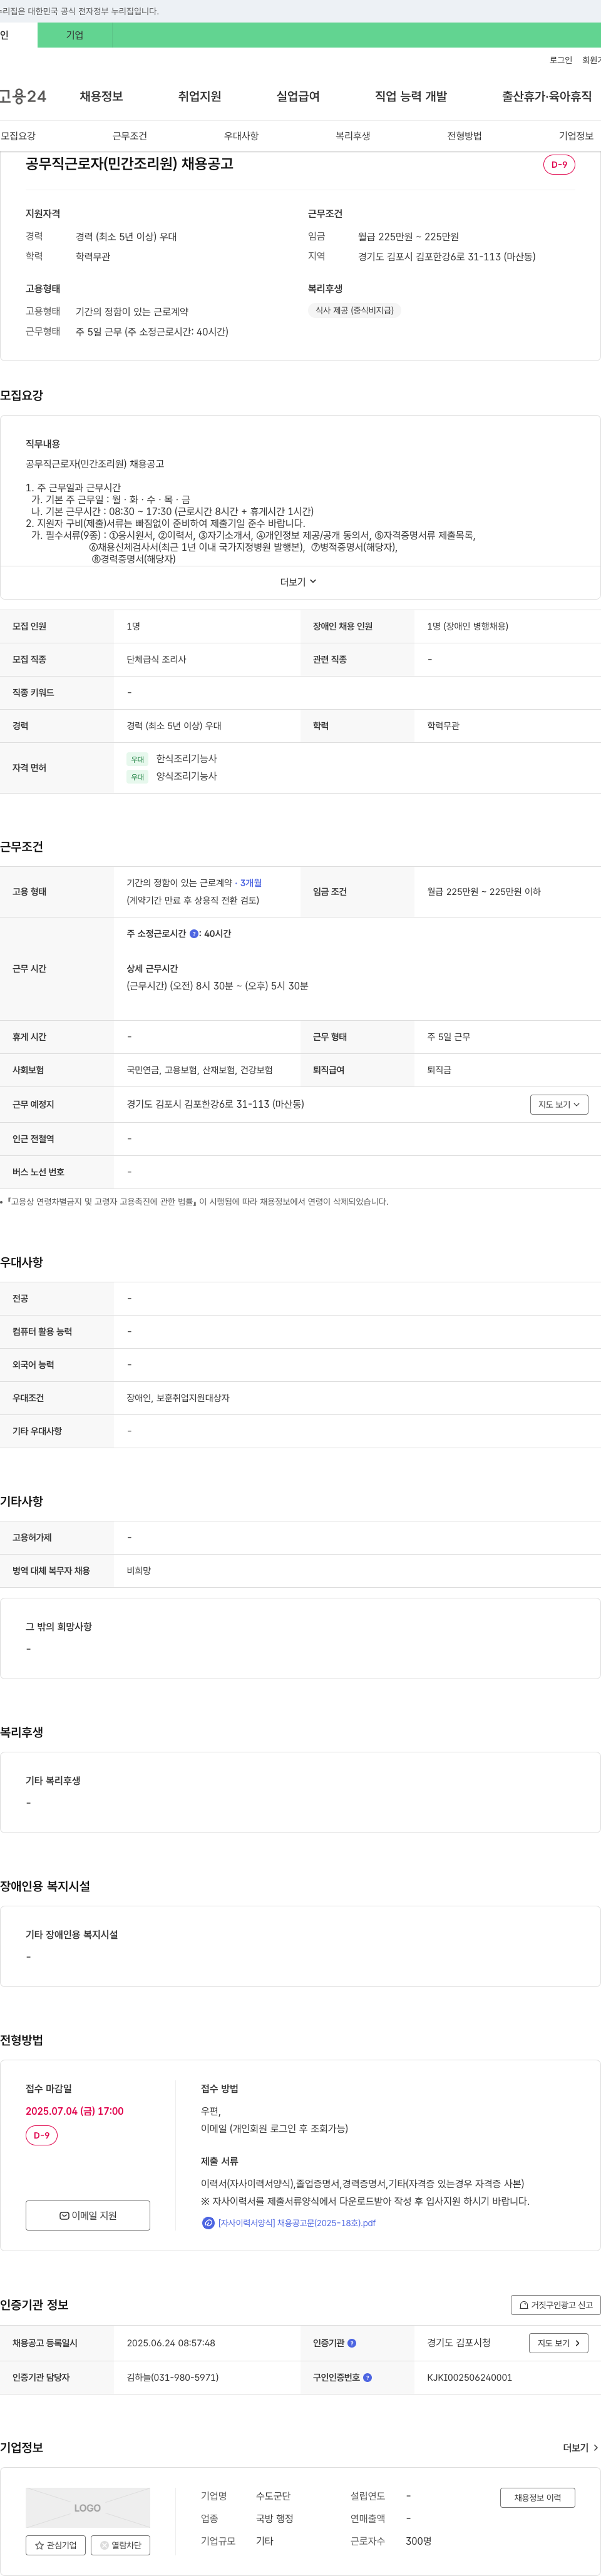This screenshot has height=2576, width=601.
Task: Click the 식사 제공 (중식비지급) tag
Action: 354,311
